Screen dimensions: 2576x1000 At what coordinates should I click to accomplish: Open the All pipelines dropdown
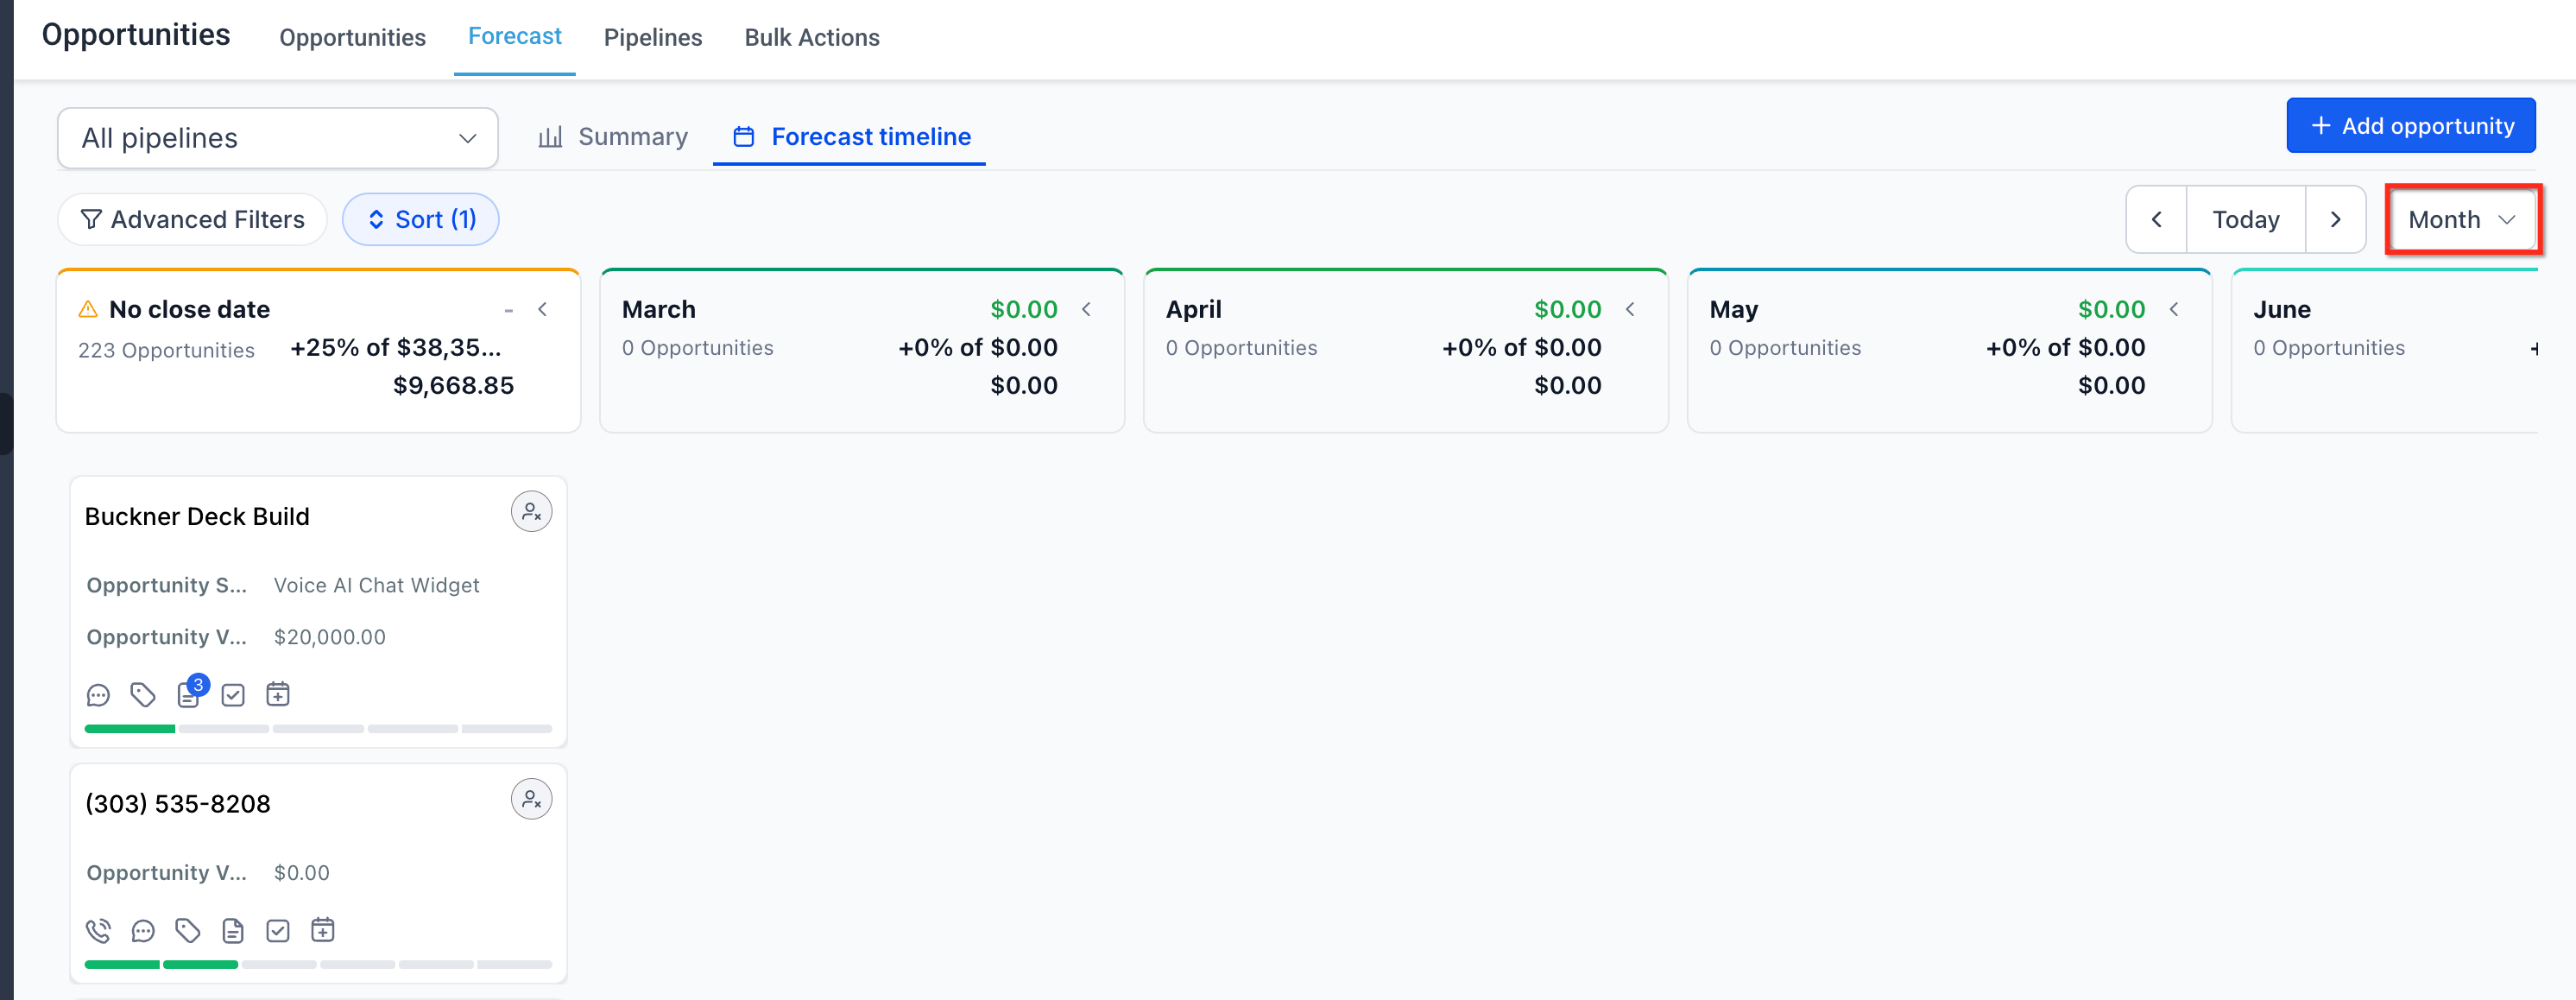pos(278,138)
